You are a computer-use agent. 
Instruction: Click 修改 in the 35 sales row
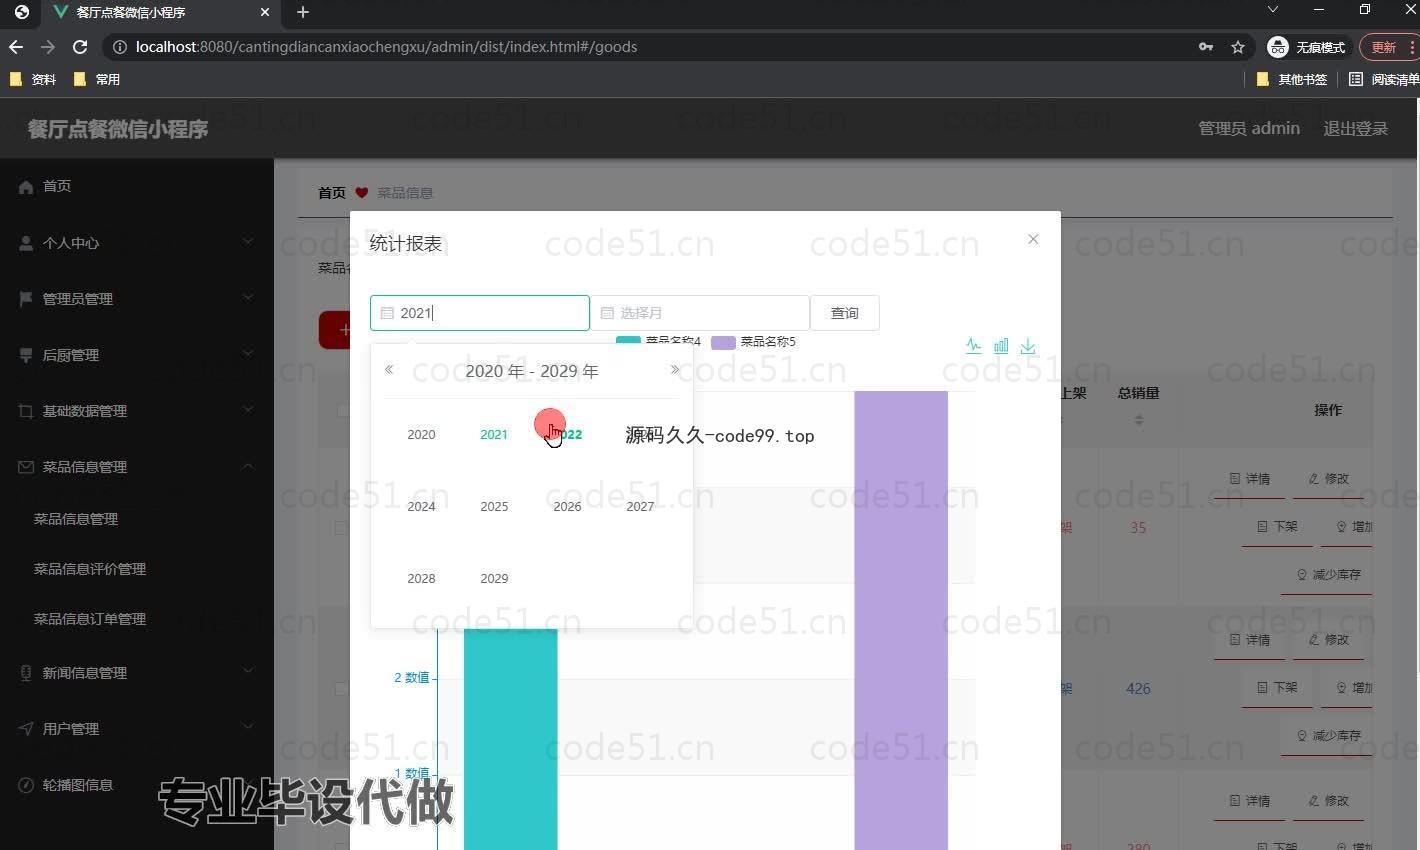point(1329,479)
